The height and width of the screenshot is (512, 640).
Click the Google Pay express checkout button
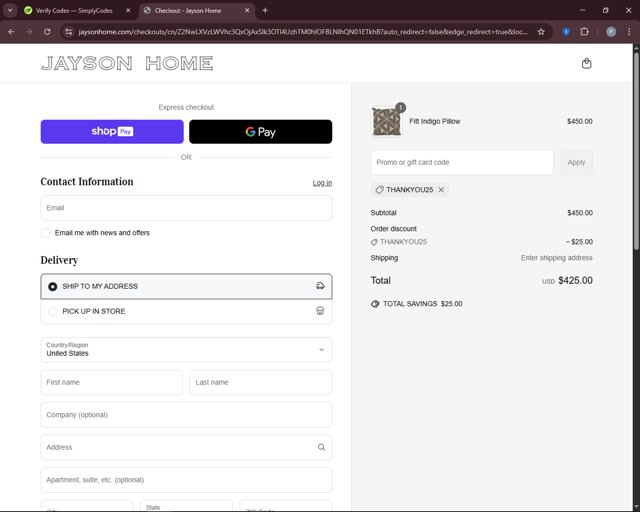(260, 131)
